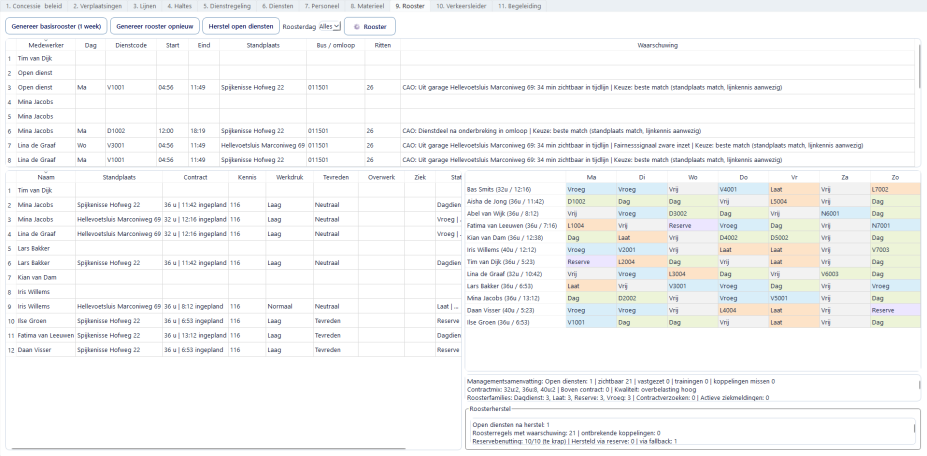Click Herstel open diensten button
This screenshot has height=456, width=927.
click(x=239, y=26)
